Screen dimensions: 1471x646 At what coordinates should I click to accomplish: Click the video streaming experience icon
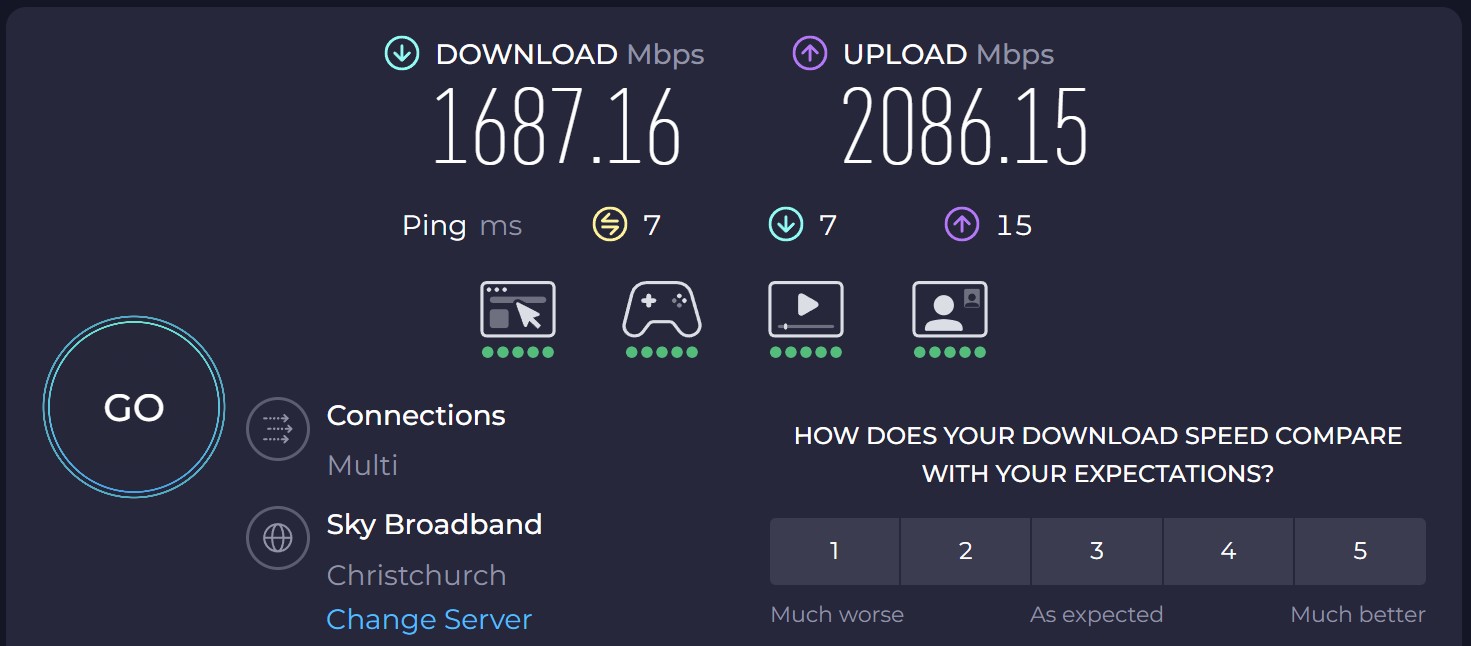(x=806, y=310)
